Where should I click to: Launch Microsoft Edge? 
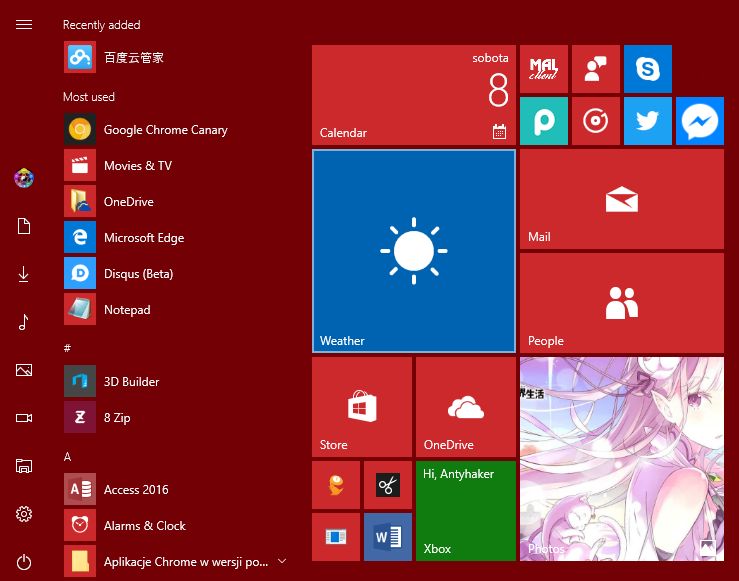178,237
